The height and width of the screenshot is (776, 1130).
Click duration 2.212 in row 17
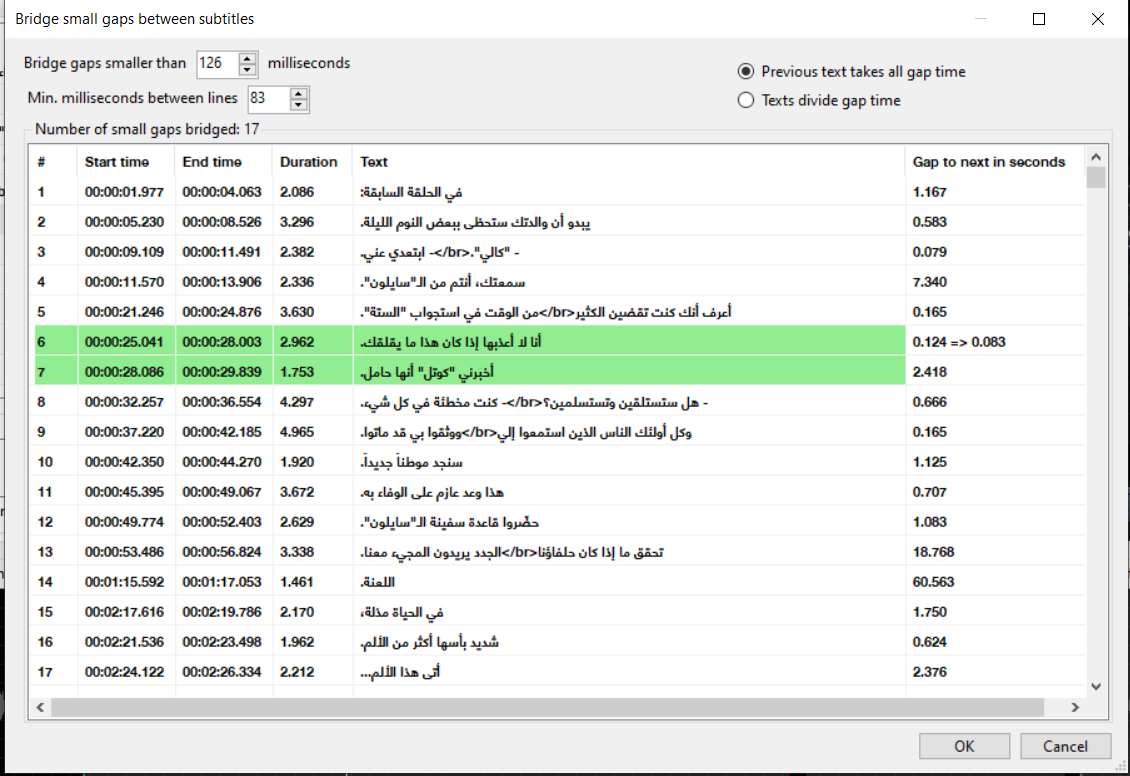(297, 672)
